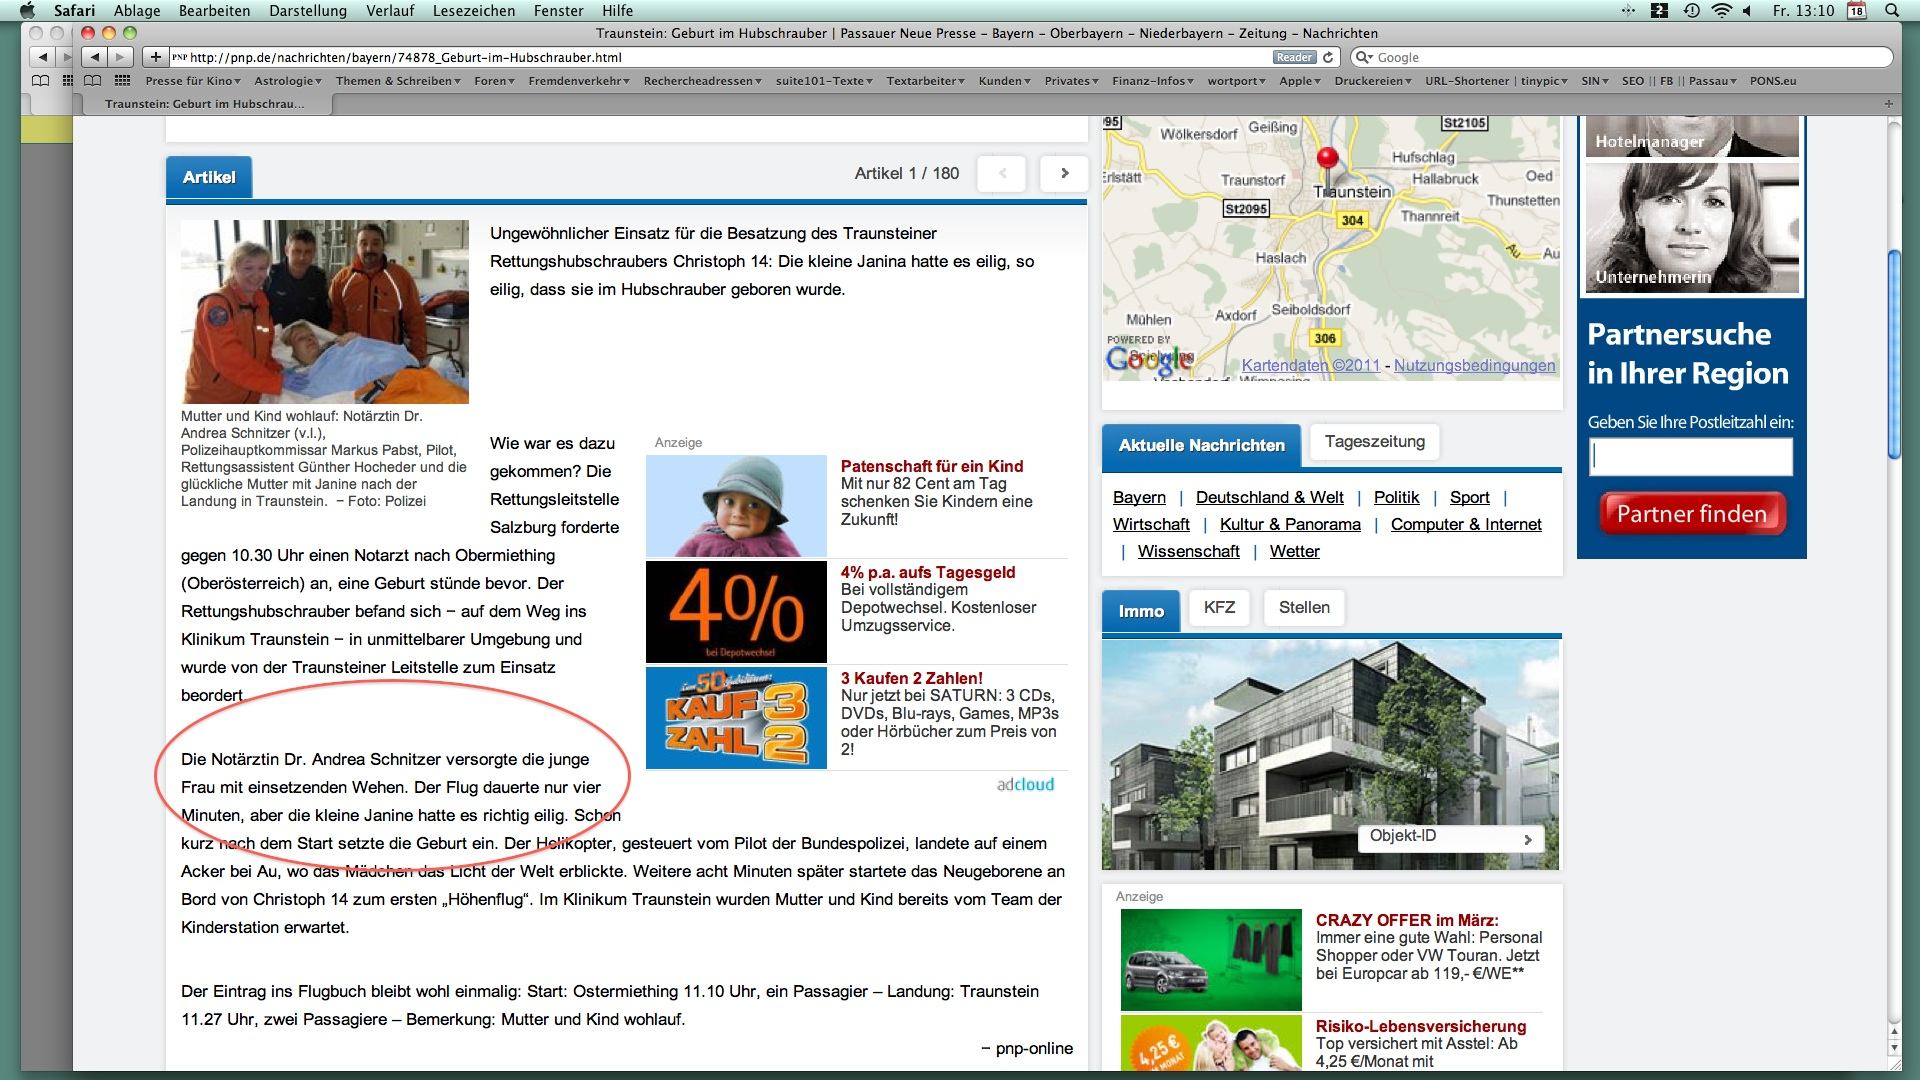
Task: Select the KFZ tab
Action: tap(1219, 608)
